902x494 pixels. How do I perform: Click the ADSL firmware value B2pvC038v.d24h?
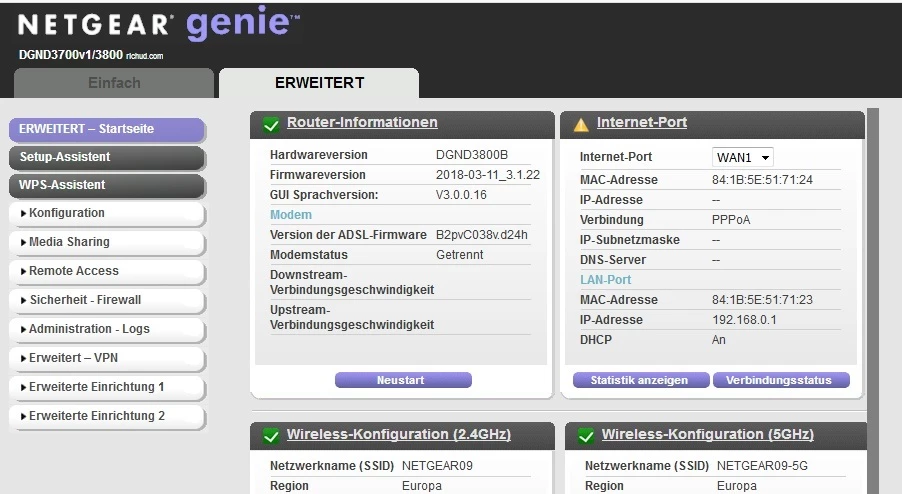tap(481, 235)
